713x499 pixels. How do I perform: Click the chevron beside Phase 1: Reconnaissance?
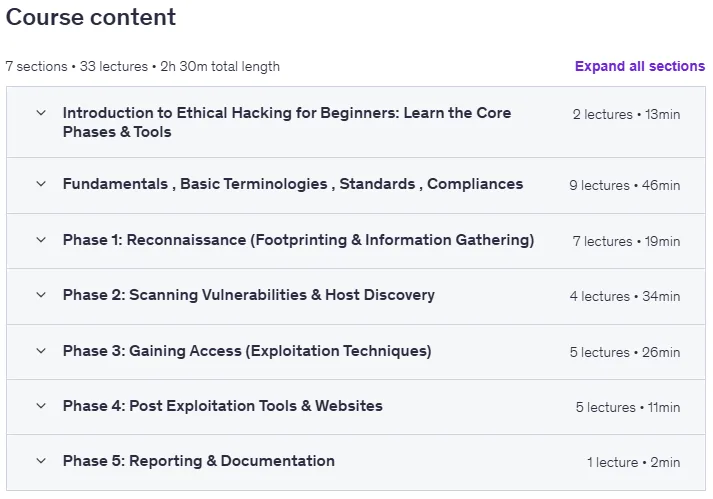41,240
